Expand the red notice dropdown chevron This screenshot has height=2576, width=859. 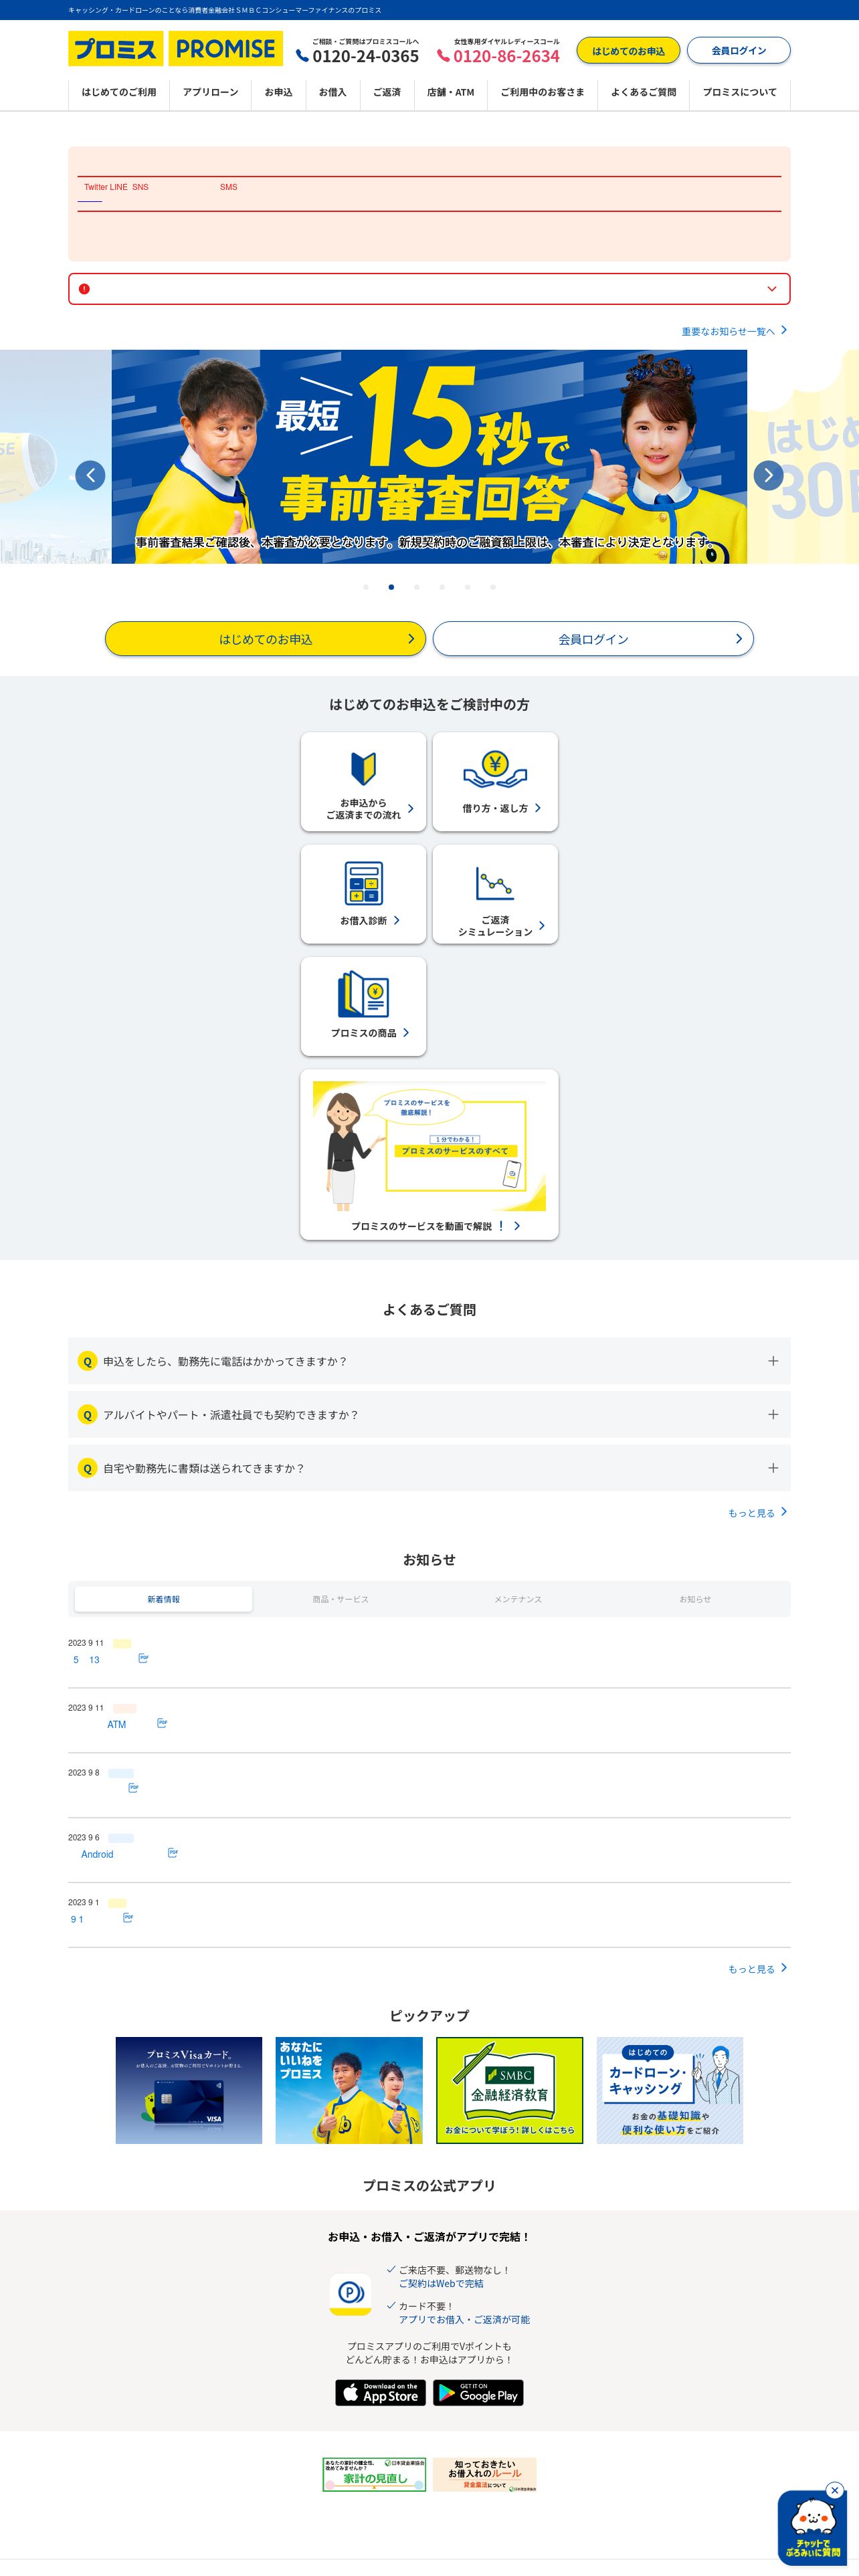coord(772,289)
